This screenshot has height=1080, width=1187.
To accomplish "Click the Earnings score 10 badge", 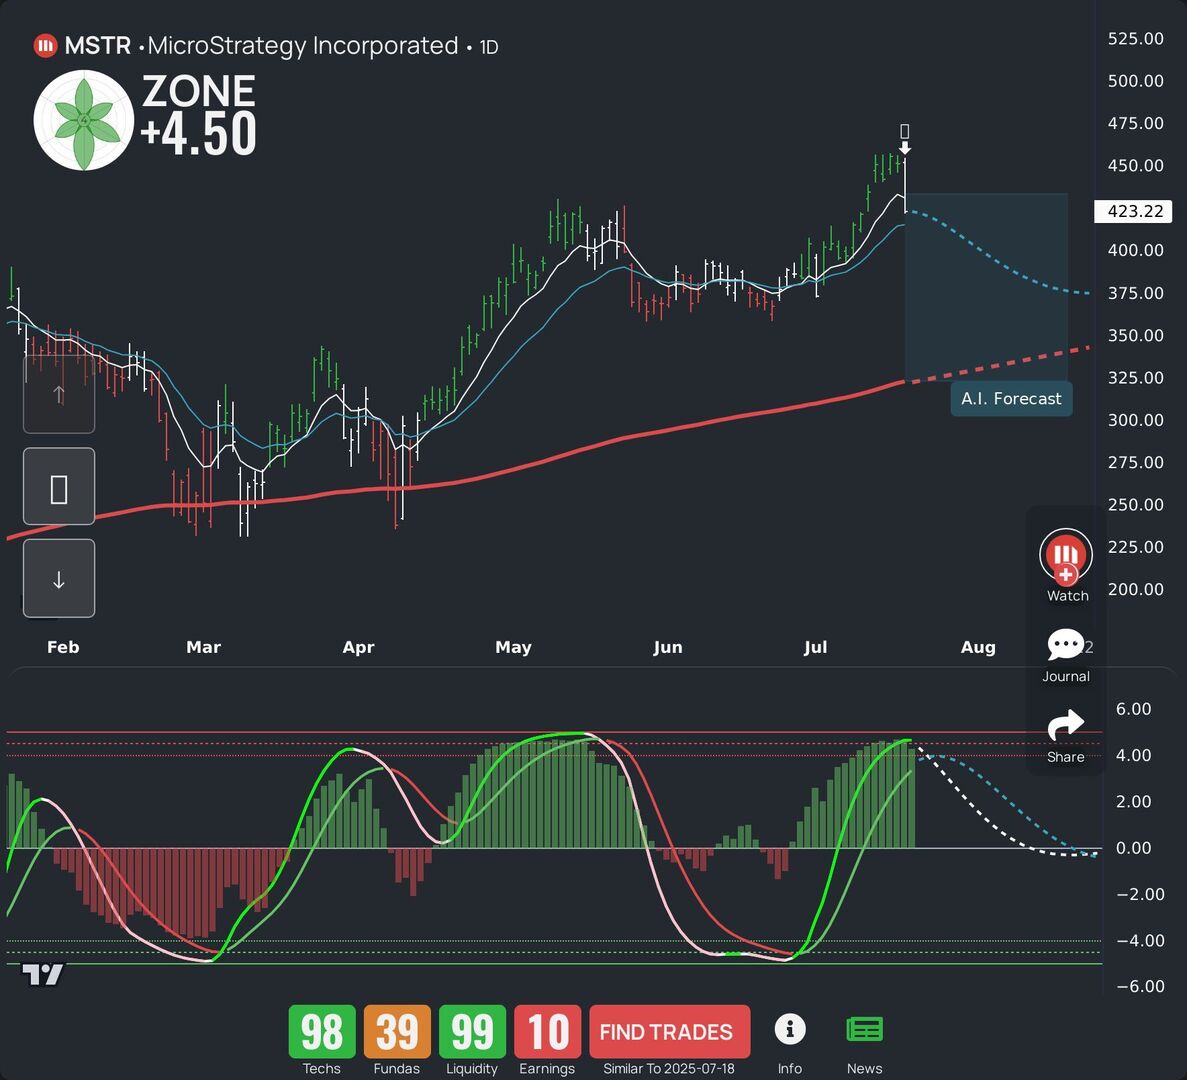I will [547, 1031].
